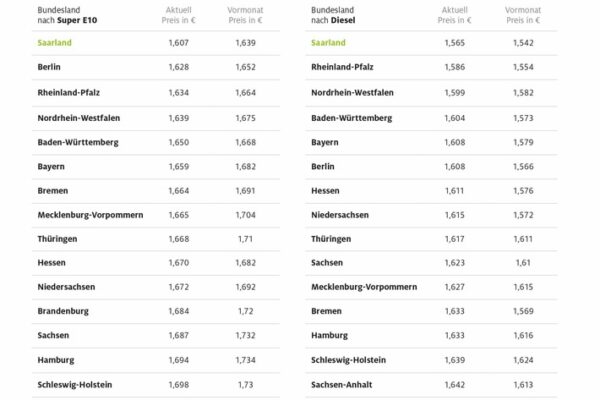Click the 1,607 Saarland Super E10 price

coord(178,42)
